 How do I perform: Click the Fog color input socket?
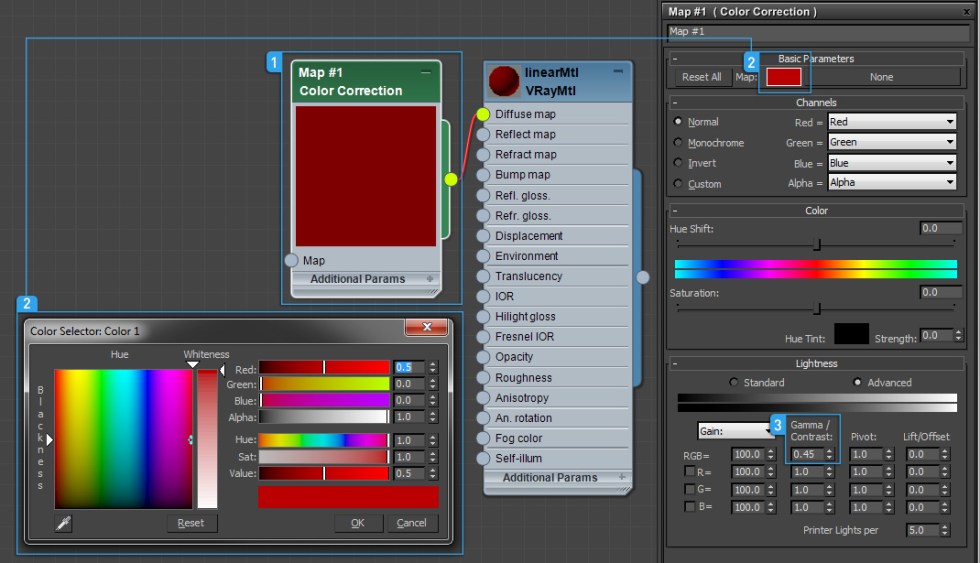coord(483,438)
